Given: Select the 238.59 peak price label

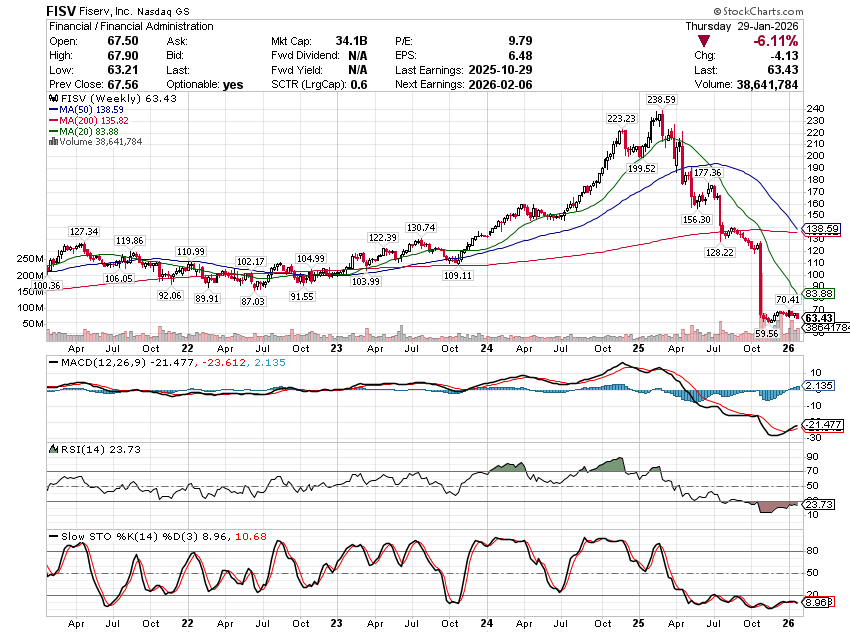Looking at the screenshot, I should 661,100.
